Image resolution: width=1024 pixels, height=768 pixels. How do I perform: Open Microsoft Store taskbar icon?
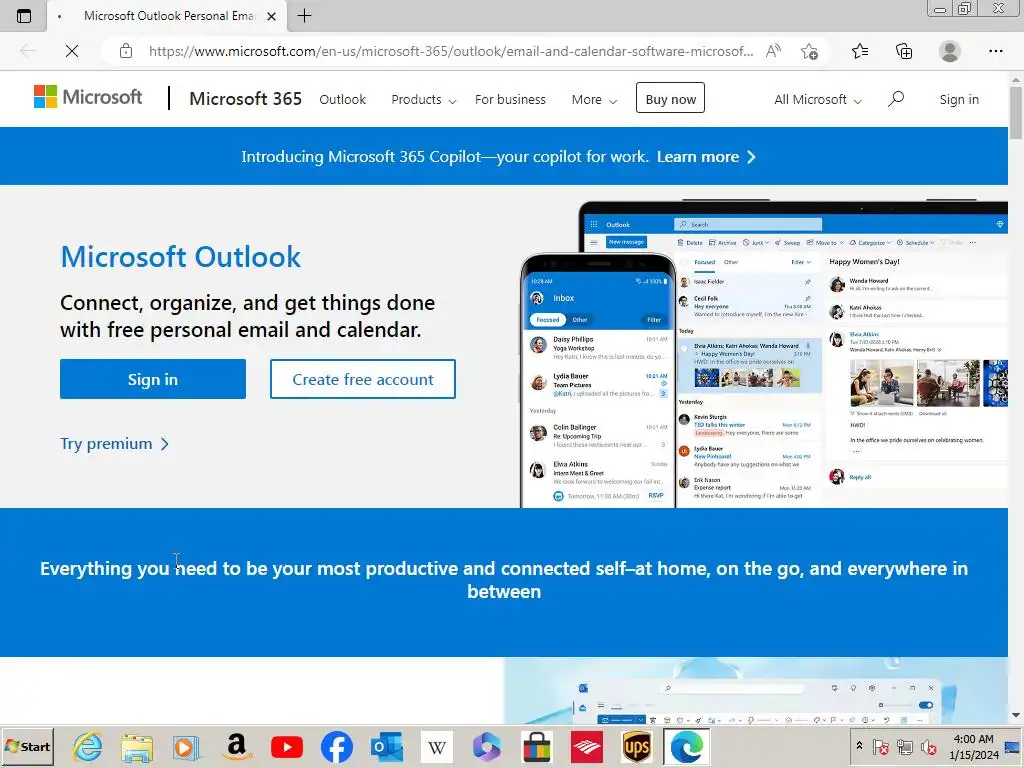(537, 747)
